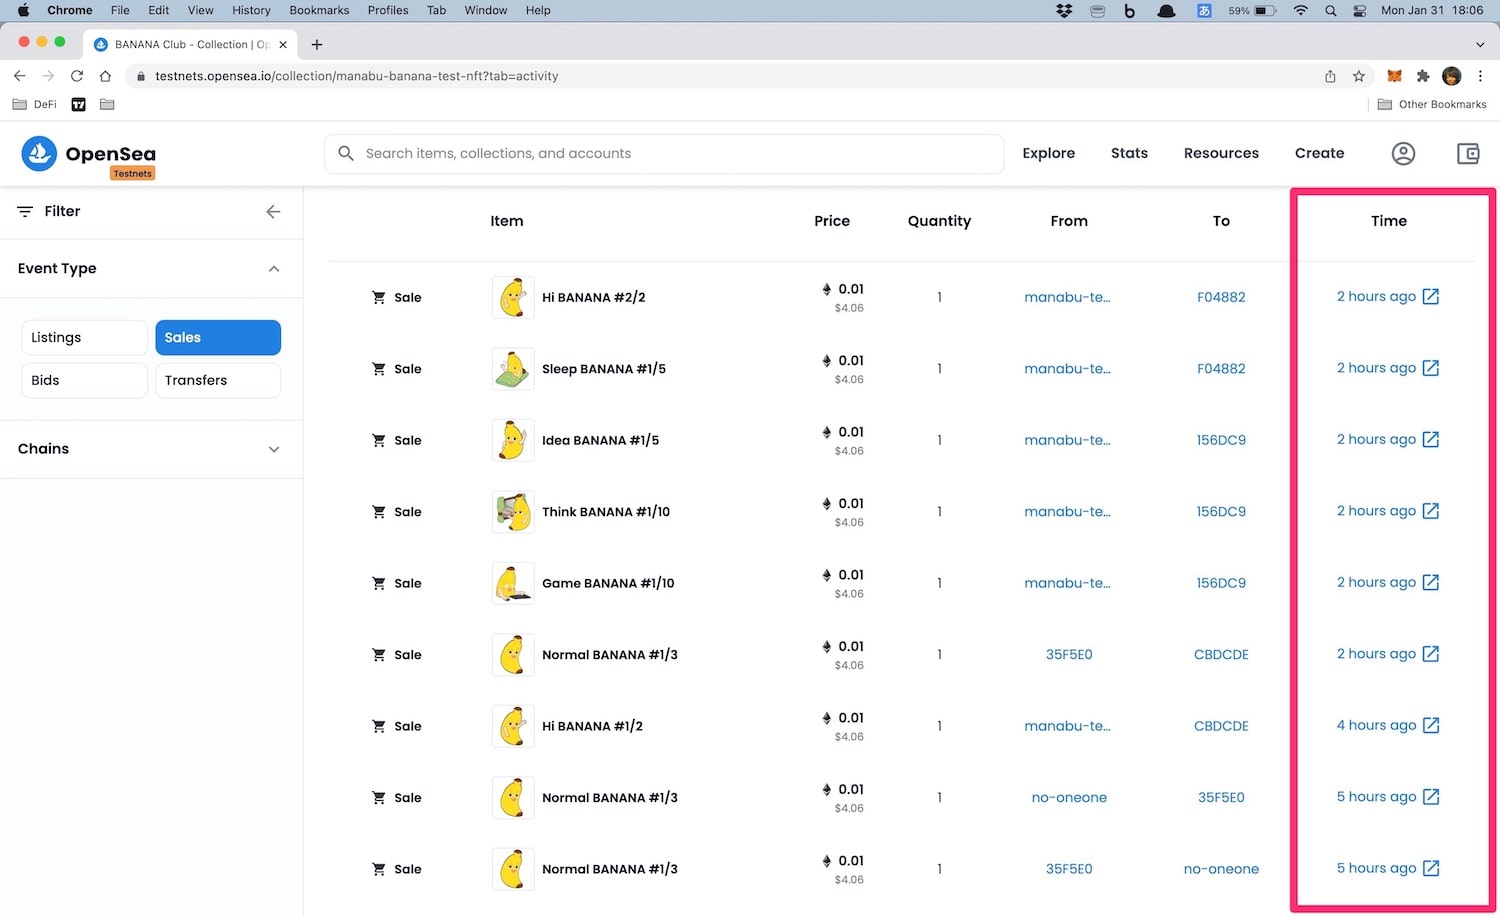Open the extensions puzzle icon

pyautogui.click(x=1423, y=76)
